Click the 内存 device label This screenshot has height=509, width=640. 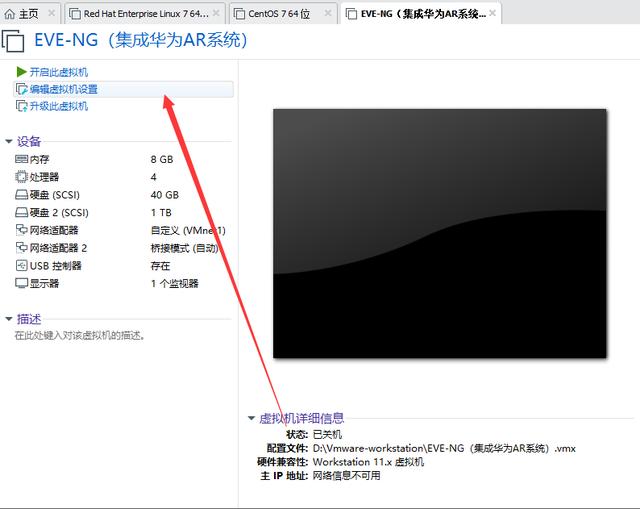point(40,159)
